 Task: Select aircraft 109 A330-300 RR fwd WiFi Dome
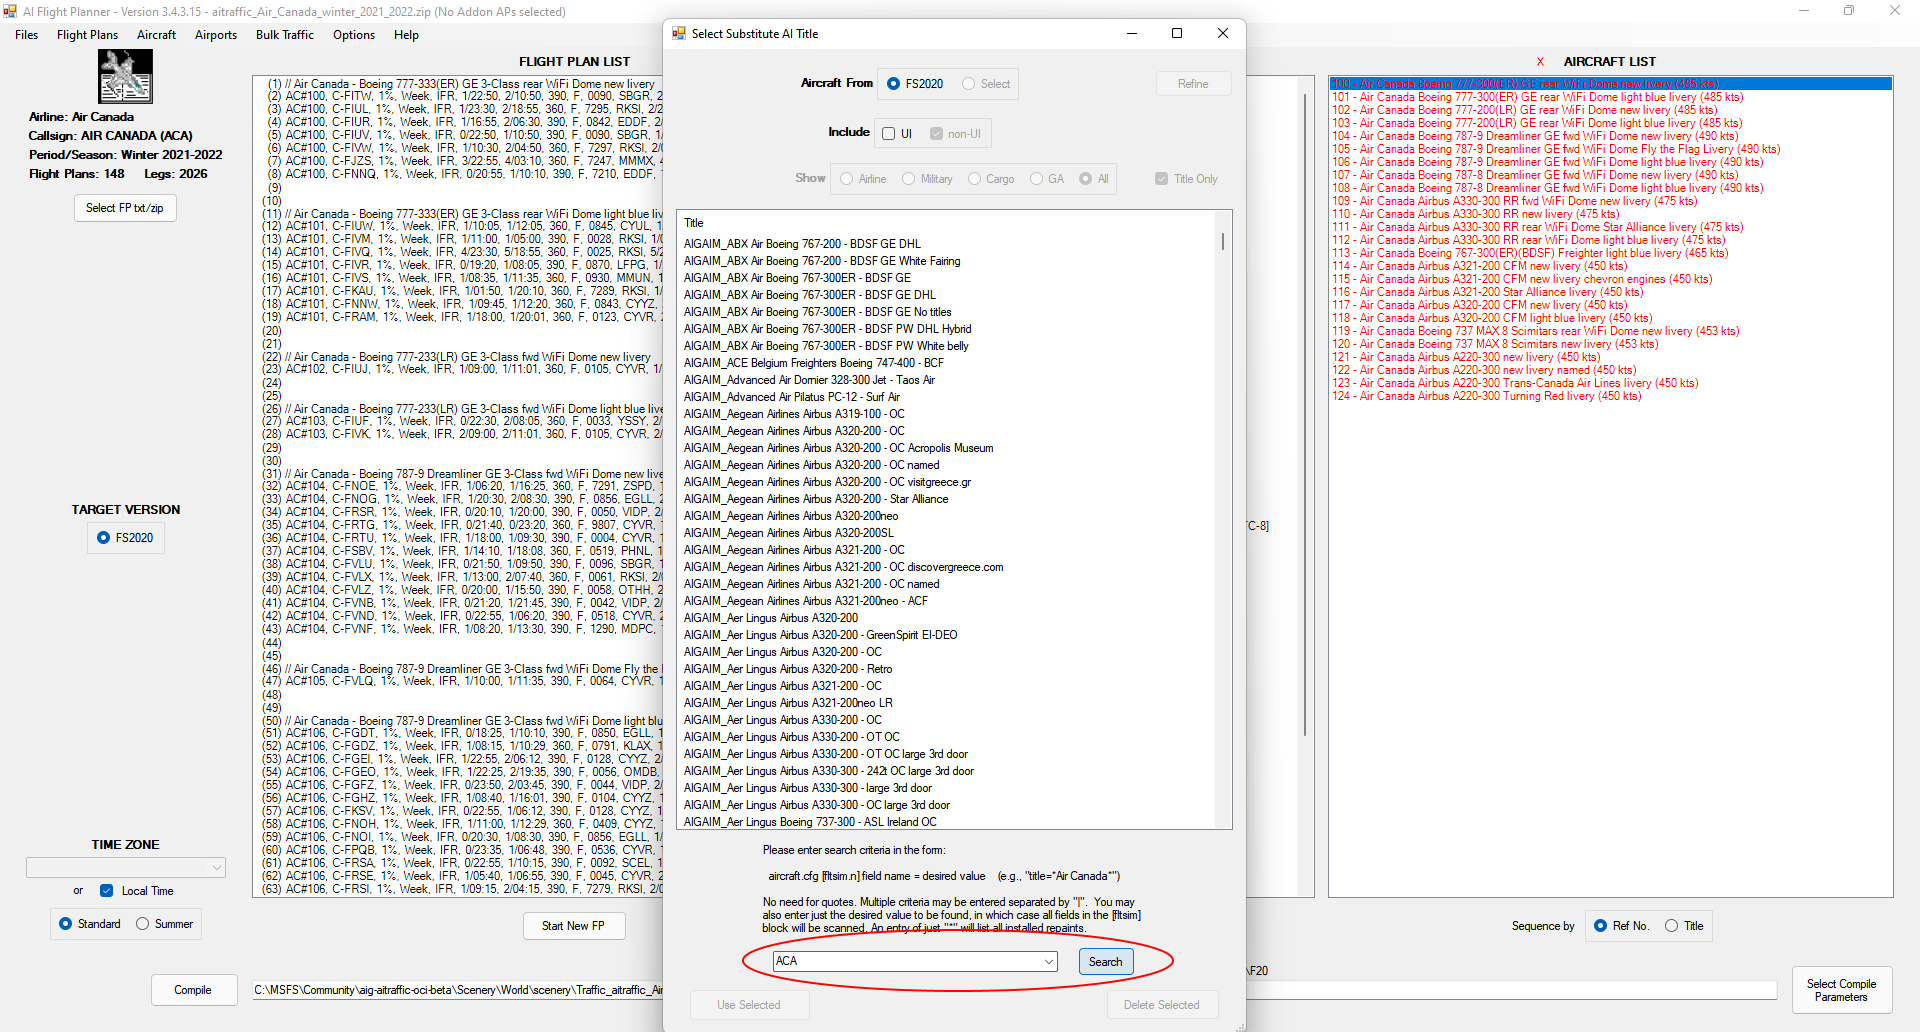pos(1514,201)
